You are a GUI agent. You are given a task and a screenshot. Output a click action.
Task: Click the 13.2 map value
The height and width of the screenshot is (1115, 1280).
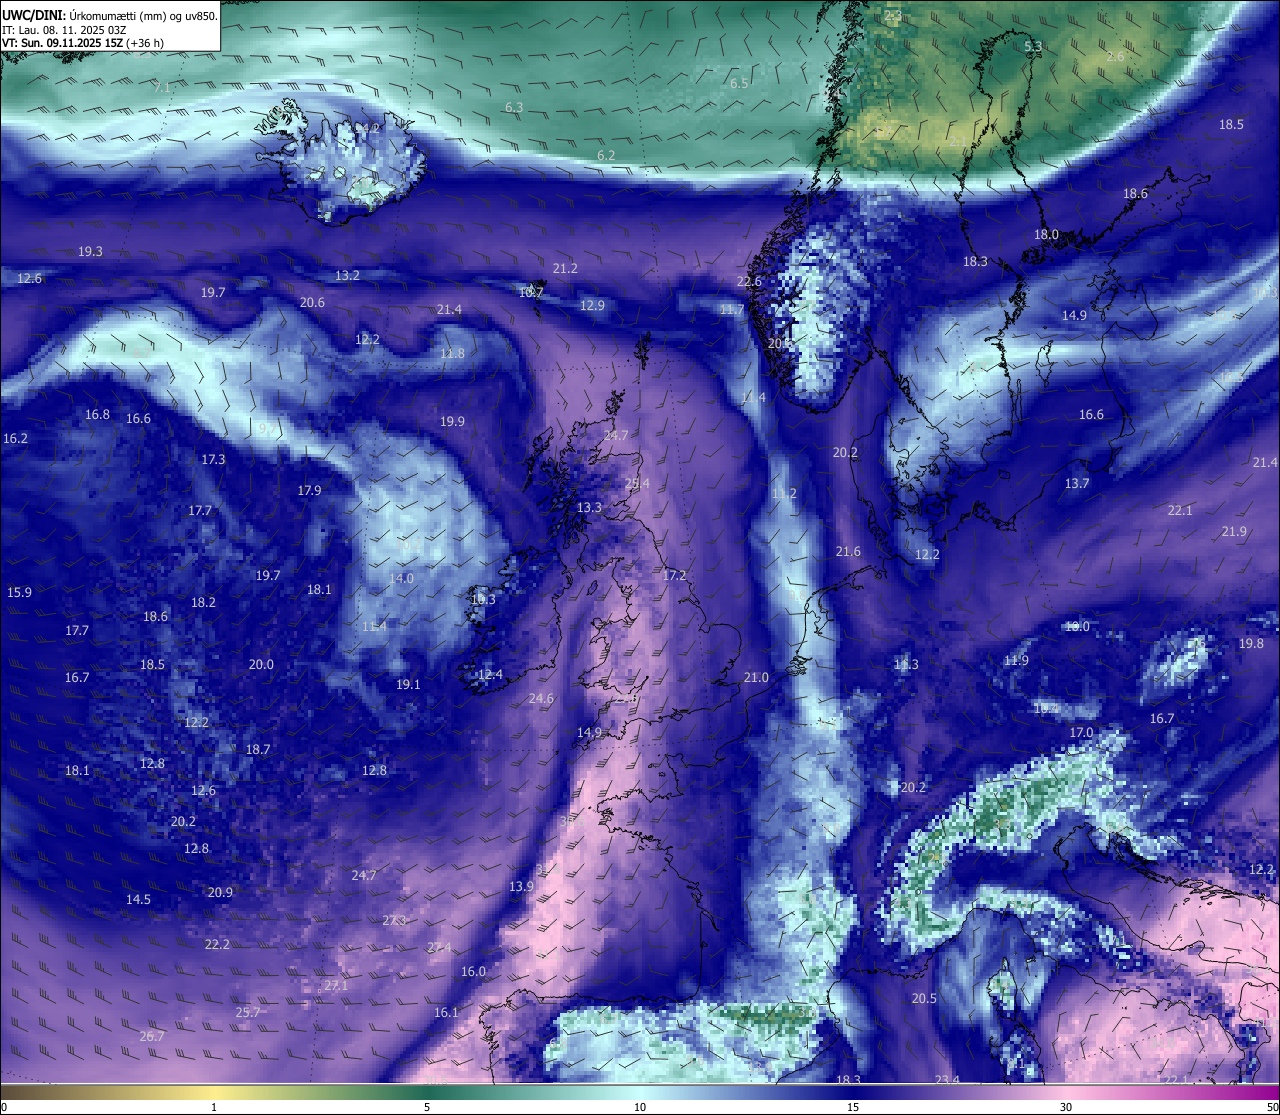[x=347, y=275]
